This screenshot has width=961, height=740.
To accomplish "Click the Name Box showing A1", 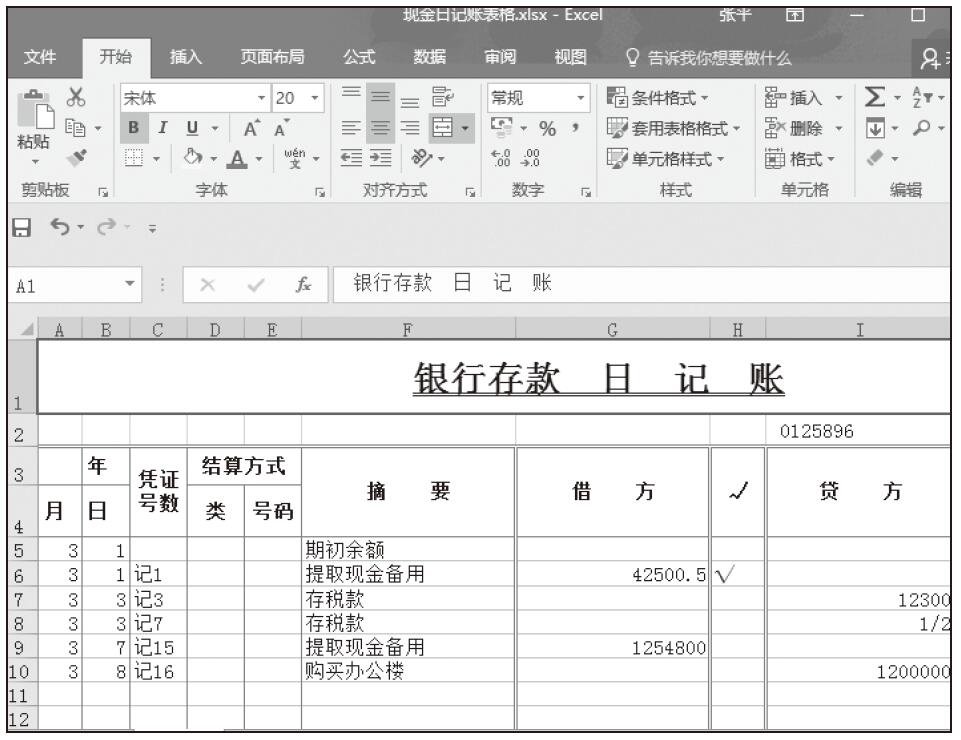I will coord(60,284).
